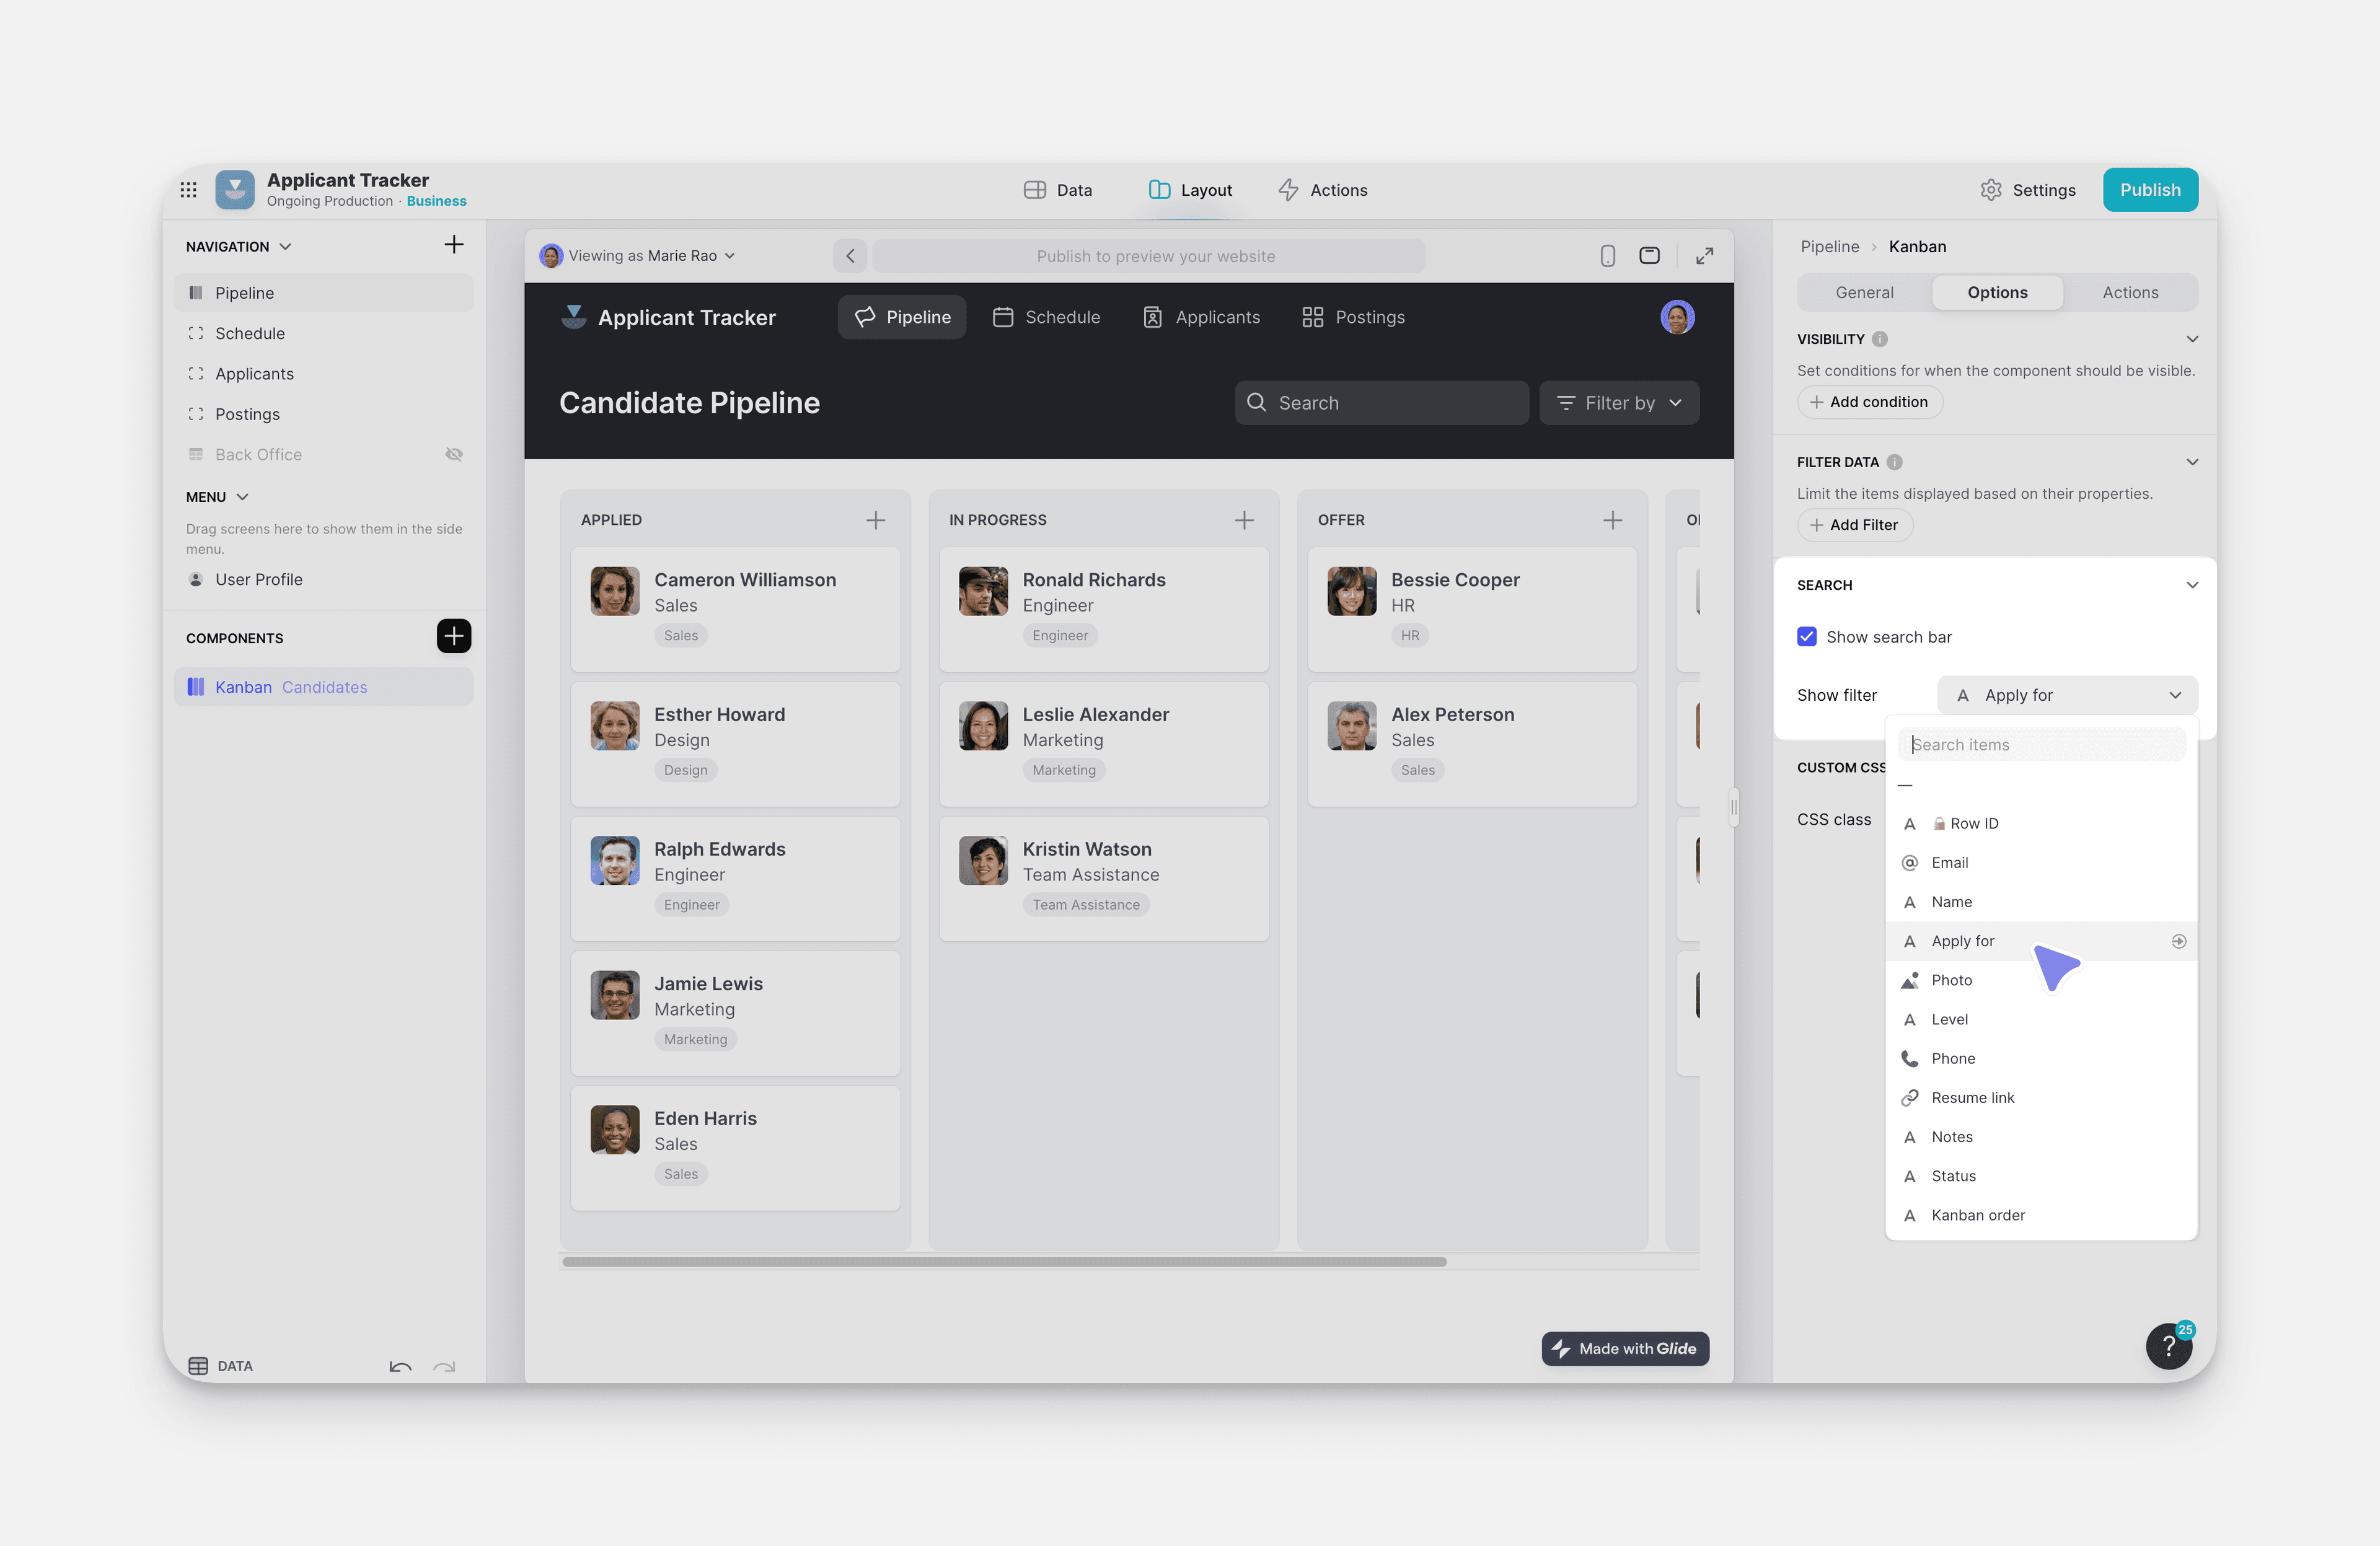Select the Options panel tab
The image size is (2380, 1546).
1997,292
